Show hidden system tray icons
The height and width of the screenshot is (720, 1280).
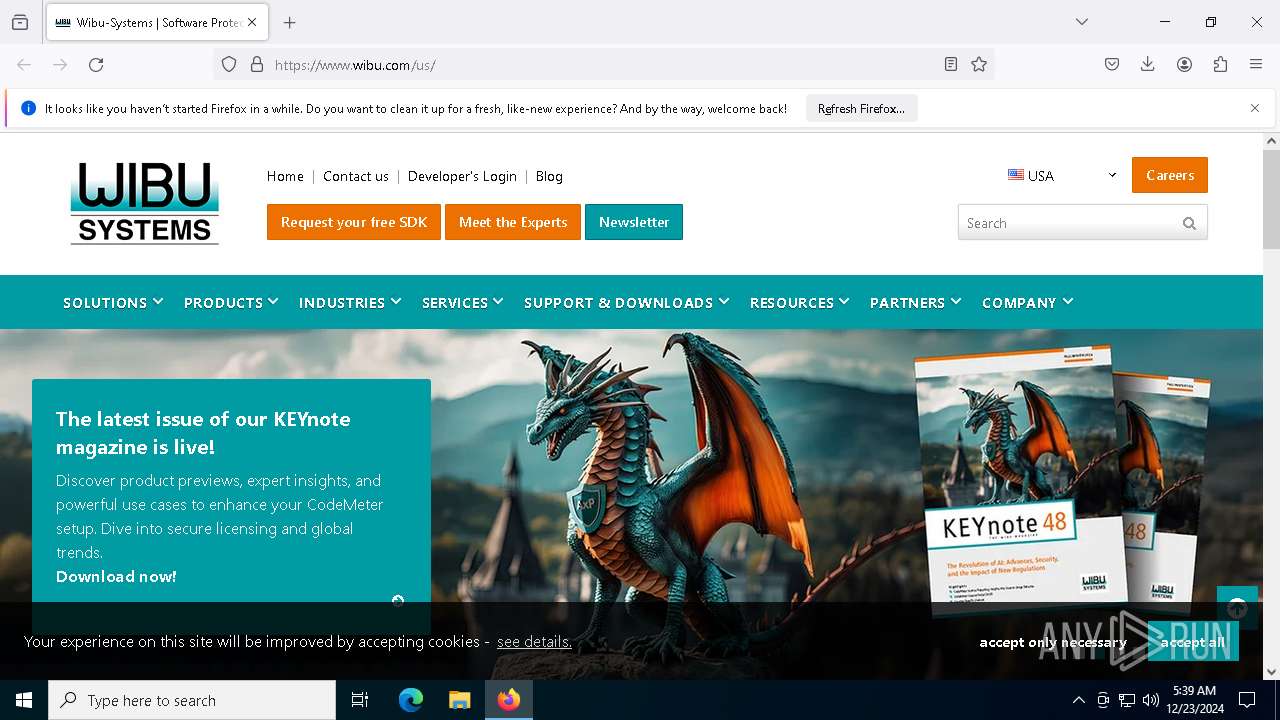pos(1078,700)
